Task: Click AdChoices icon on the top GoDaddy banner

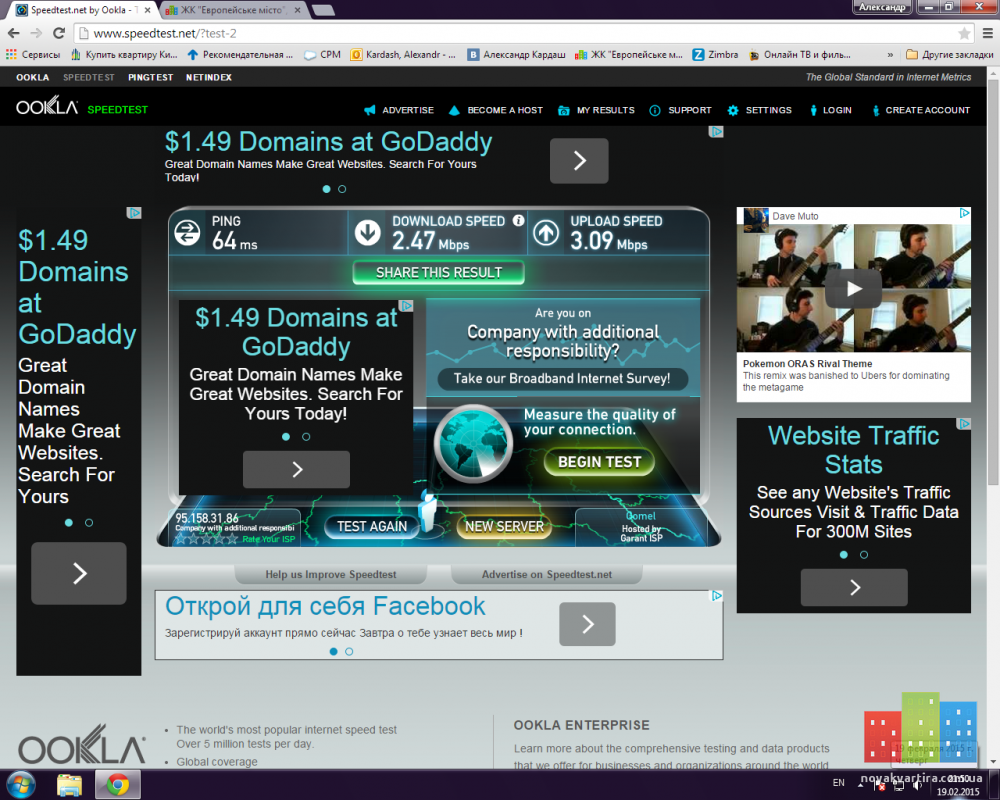Action: pos(716,131)
